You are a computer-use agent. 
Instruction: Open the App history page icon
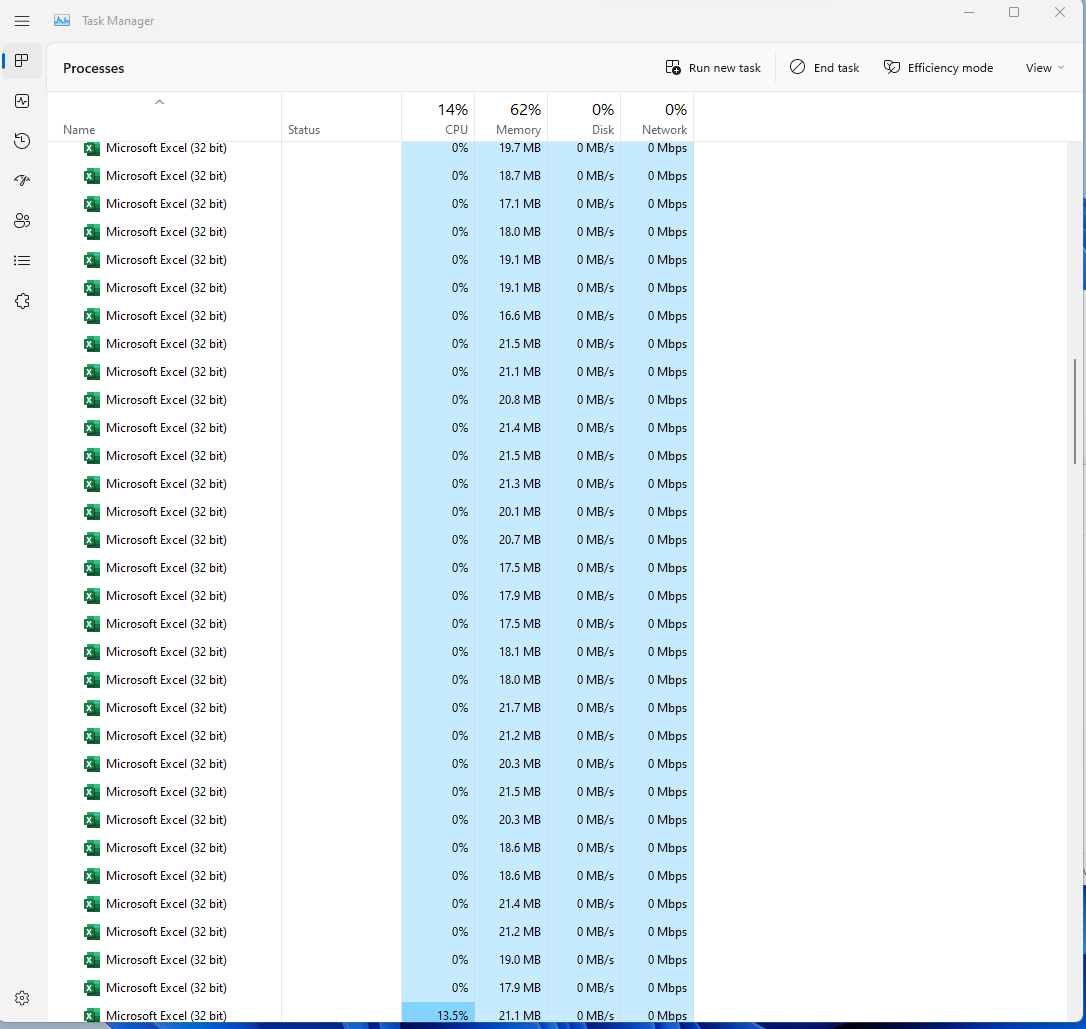[22, 141]
